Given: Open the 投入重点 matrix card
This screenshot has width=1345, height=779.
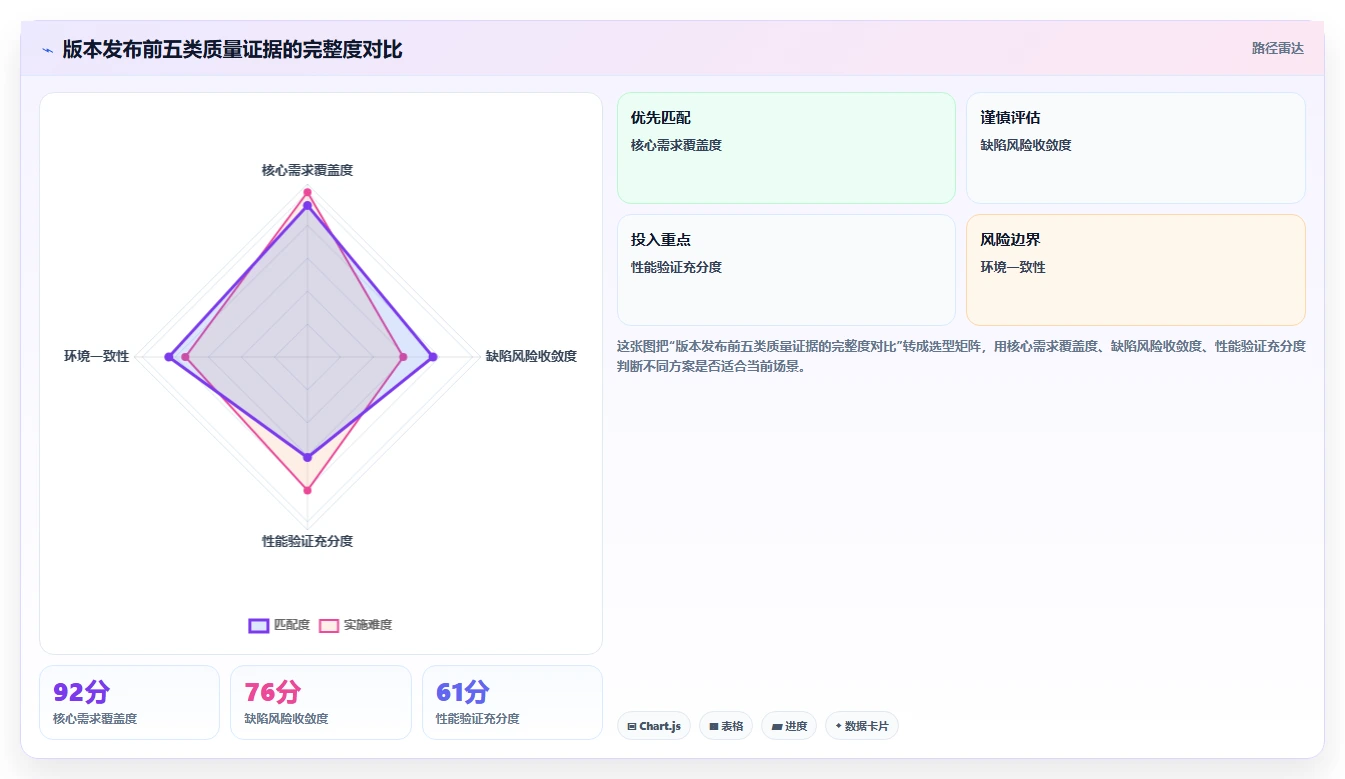Looking at the screenshot, I should [786, 270].
